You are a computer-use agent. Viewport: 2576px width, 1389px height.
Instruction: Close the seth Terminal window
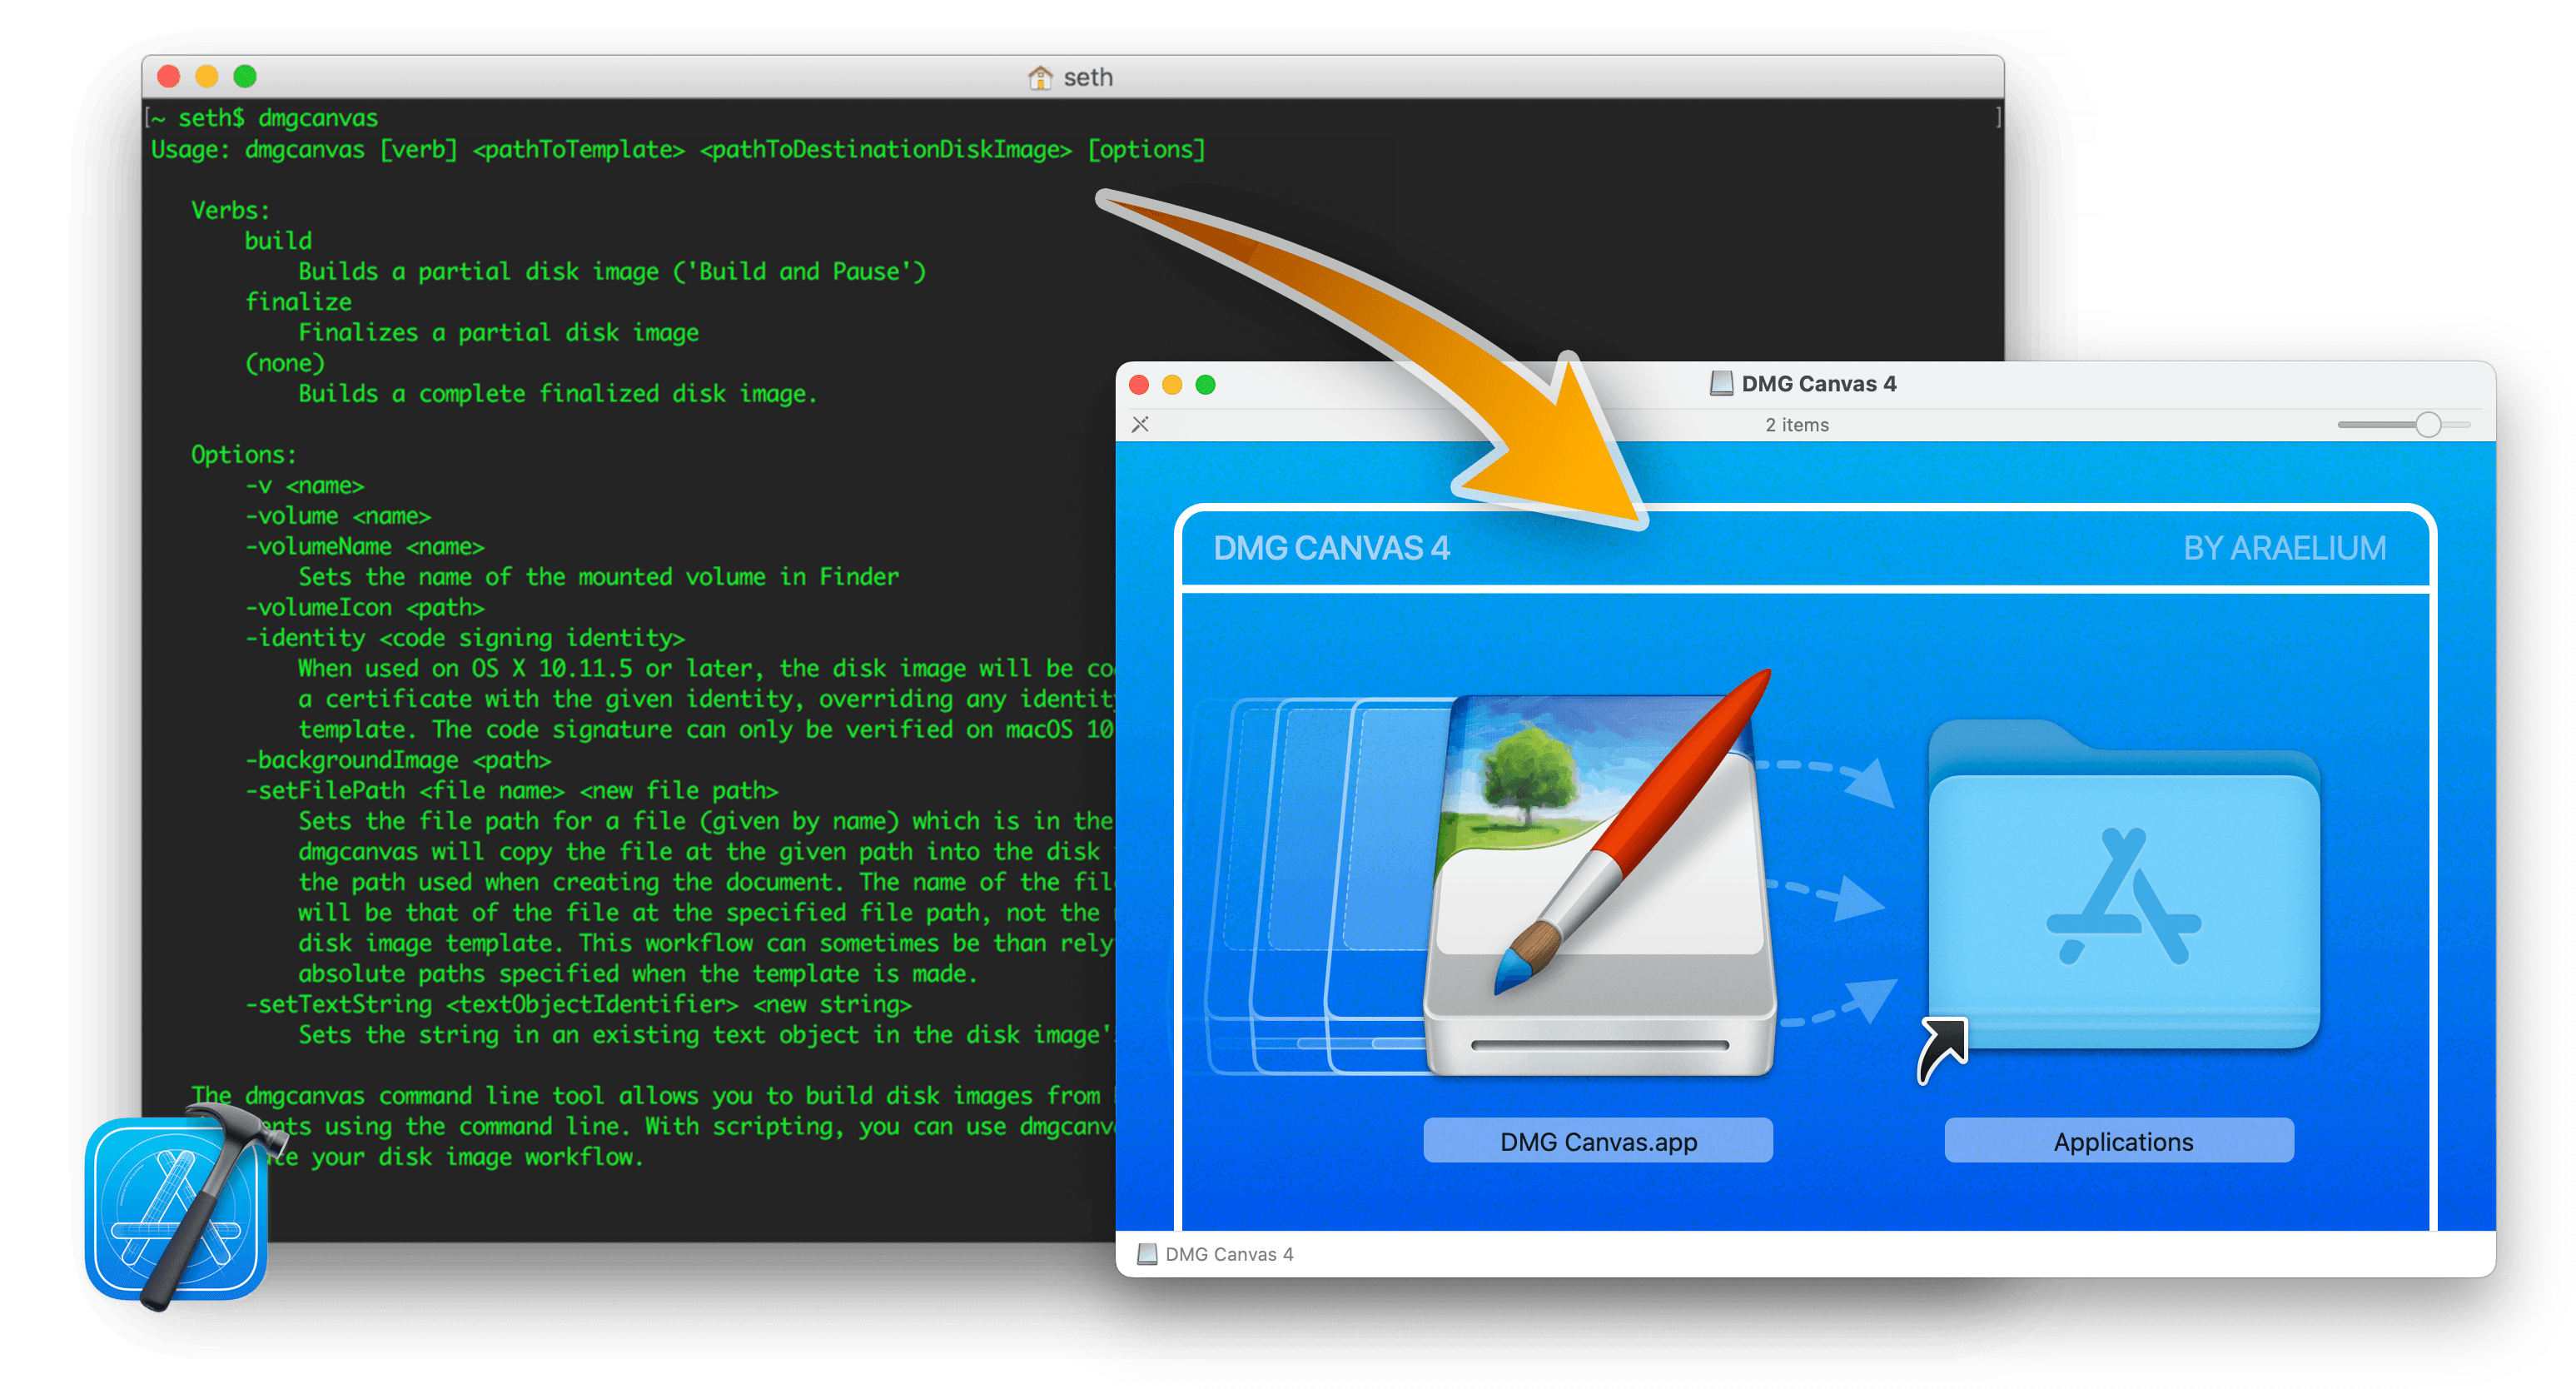click(x=169, y=77)
